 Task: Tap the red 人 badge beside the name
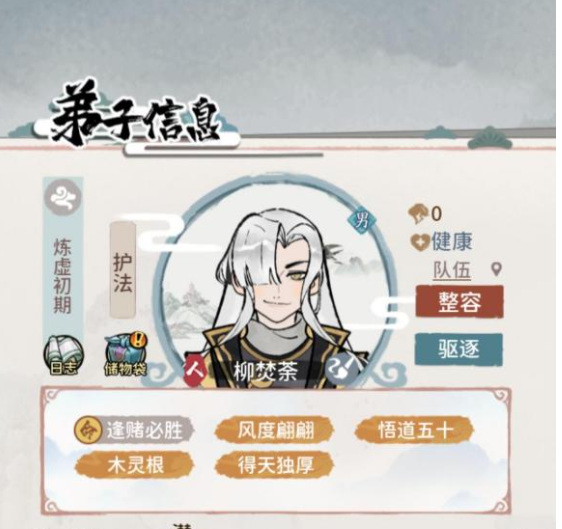pyautogui.click(x=195, y=370)
